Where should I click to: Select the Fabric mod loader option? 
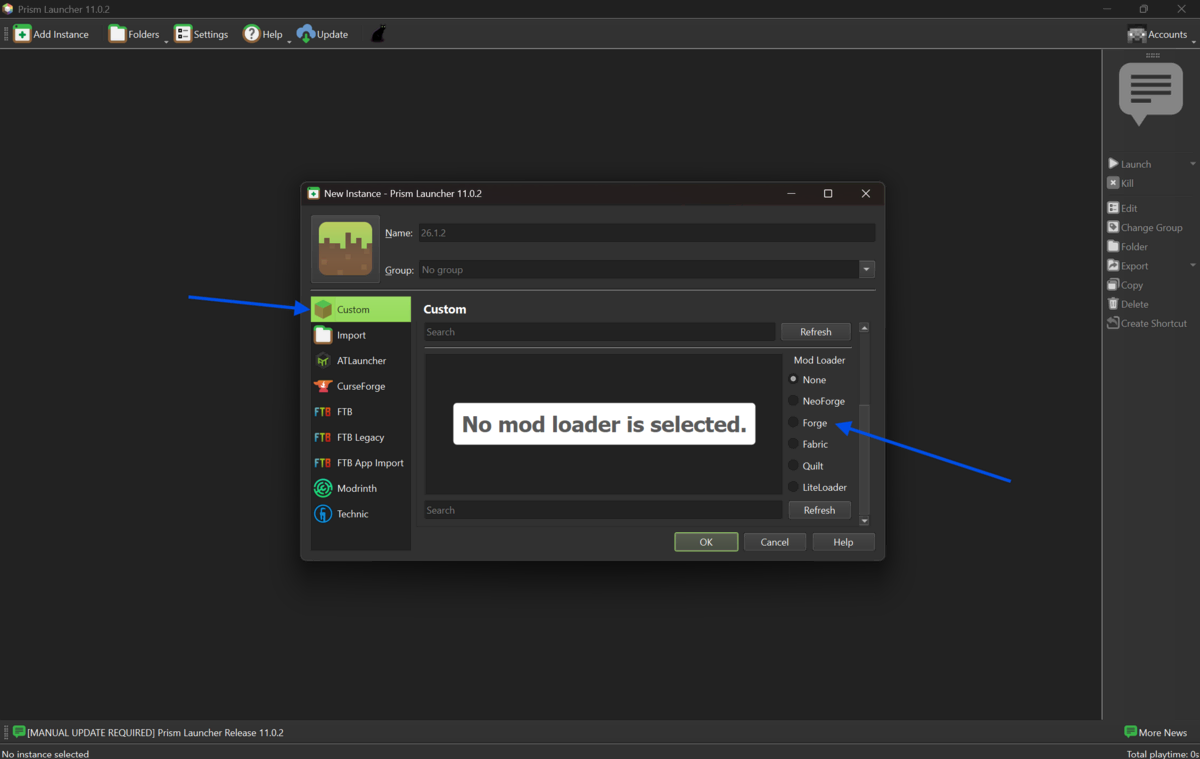click(x=794, y=444)
